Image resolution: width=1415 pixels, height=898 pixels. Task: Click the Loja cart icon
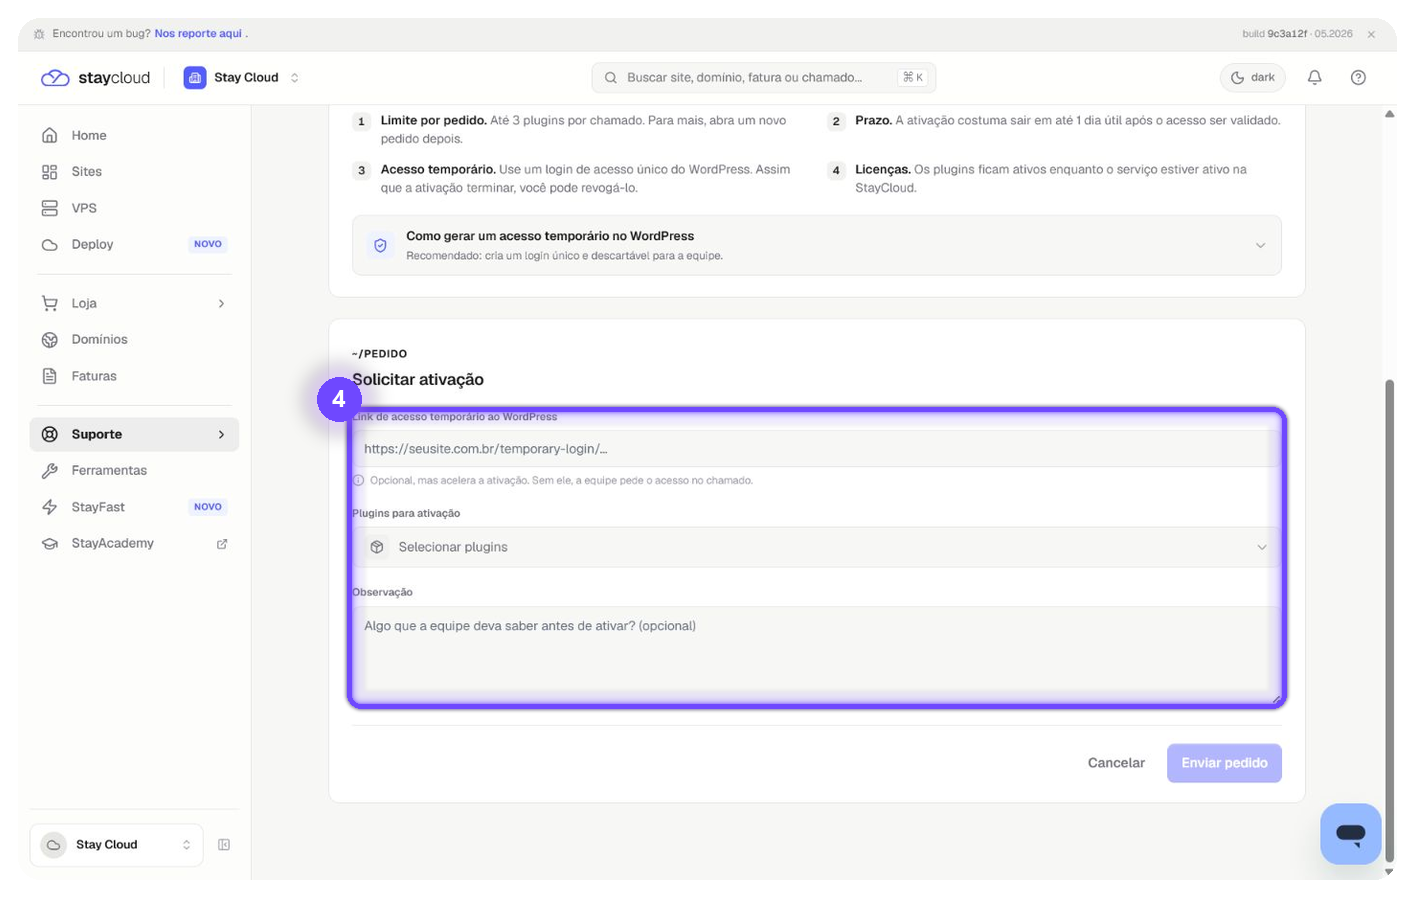click(50, 303)
